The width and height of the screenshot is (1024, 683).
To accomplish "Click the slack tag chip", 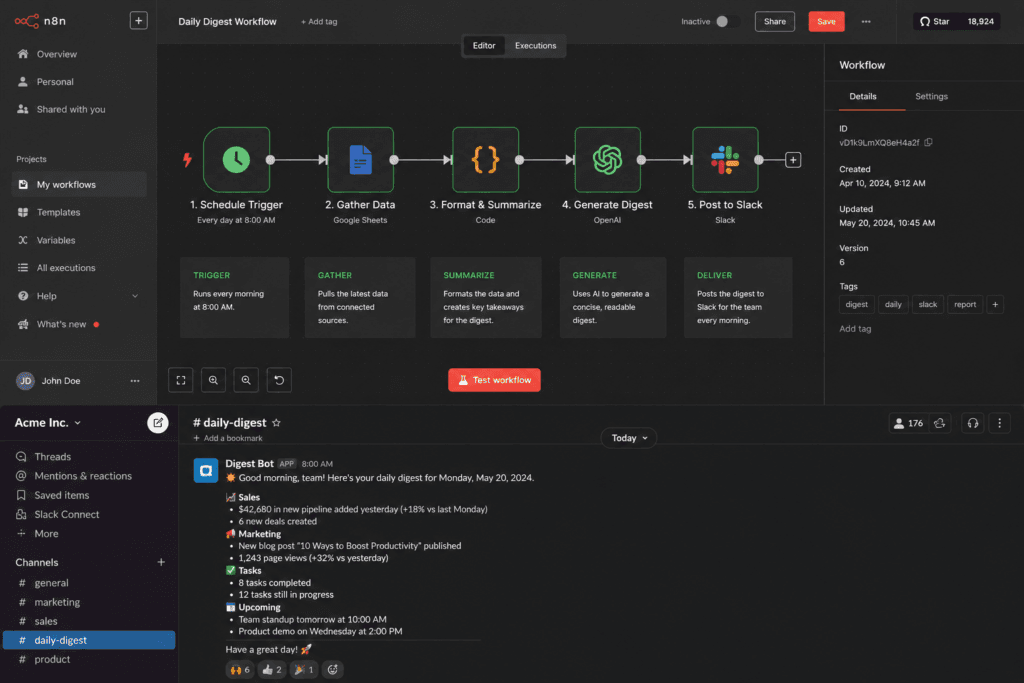I will (x=927, y=304).
